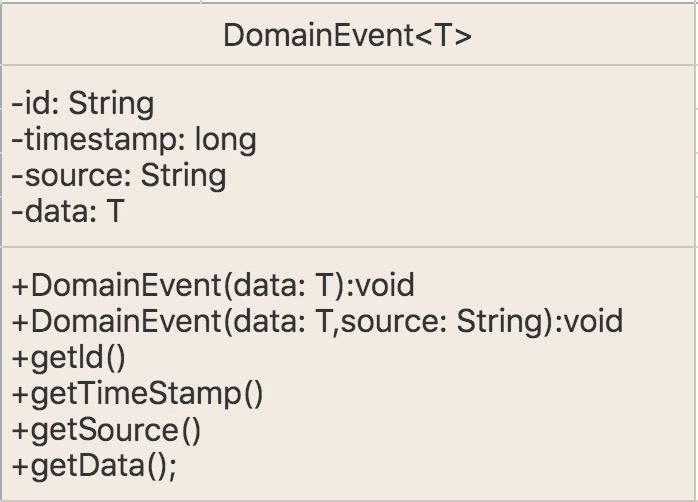Click the -source: String attribute line
698x502 pixels.
point(118,175)
